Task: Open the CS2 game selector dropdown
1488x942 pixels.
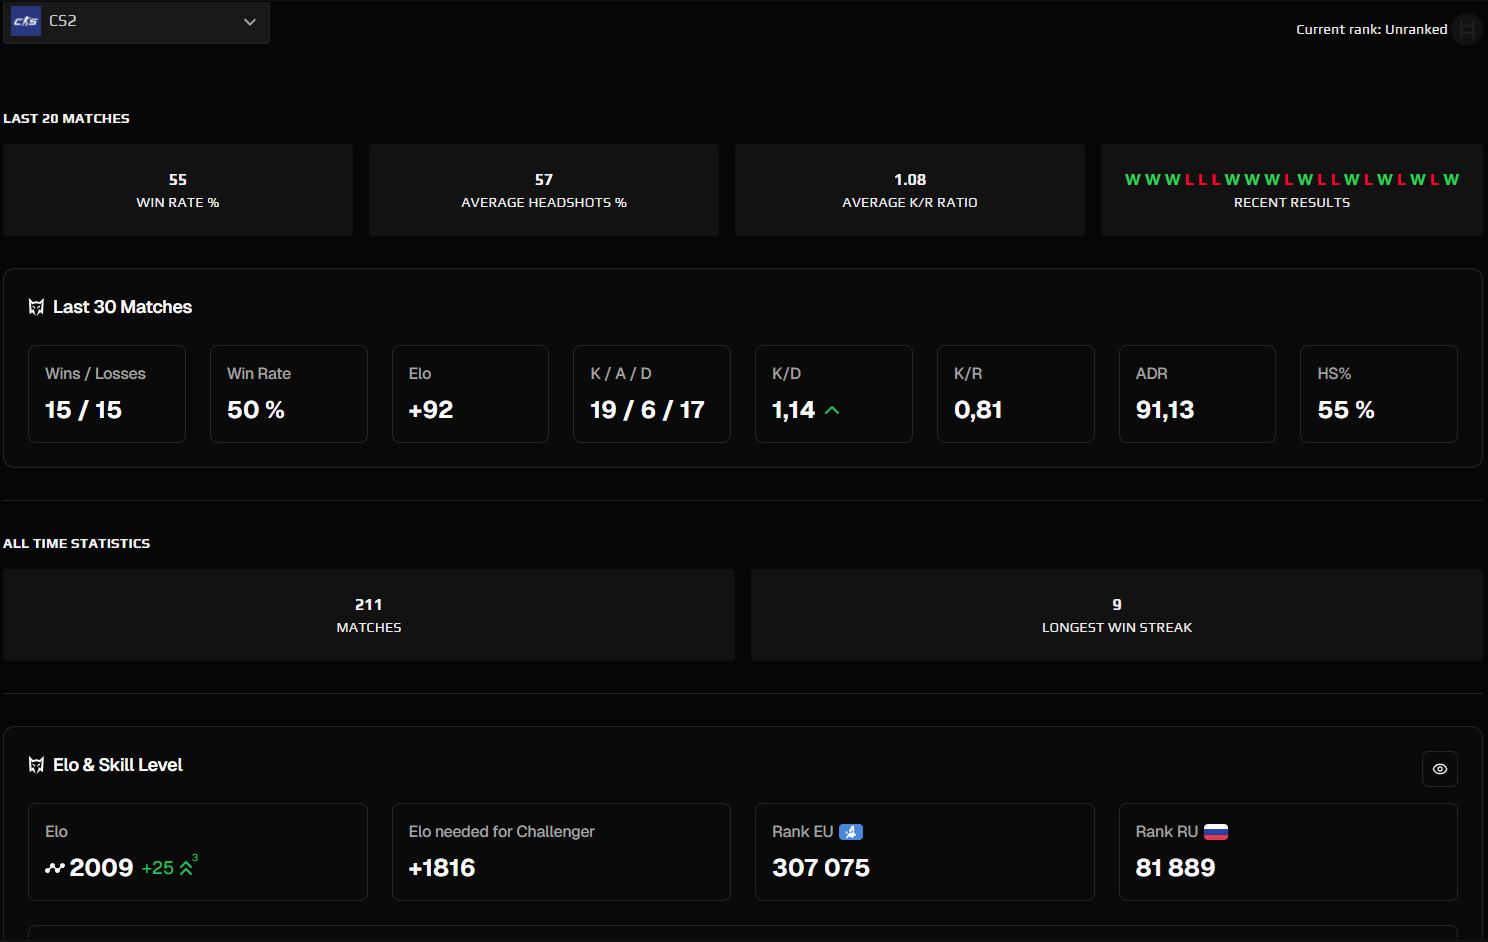Action: click(136, 21)
